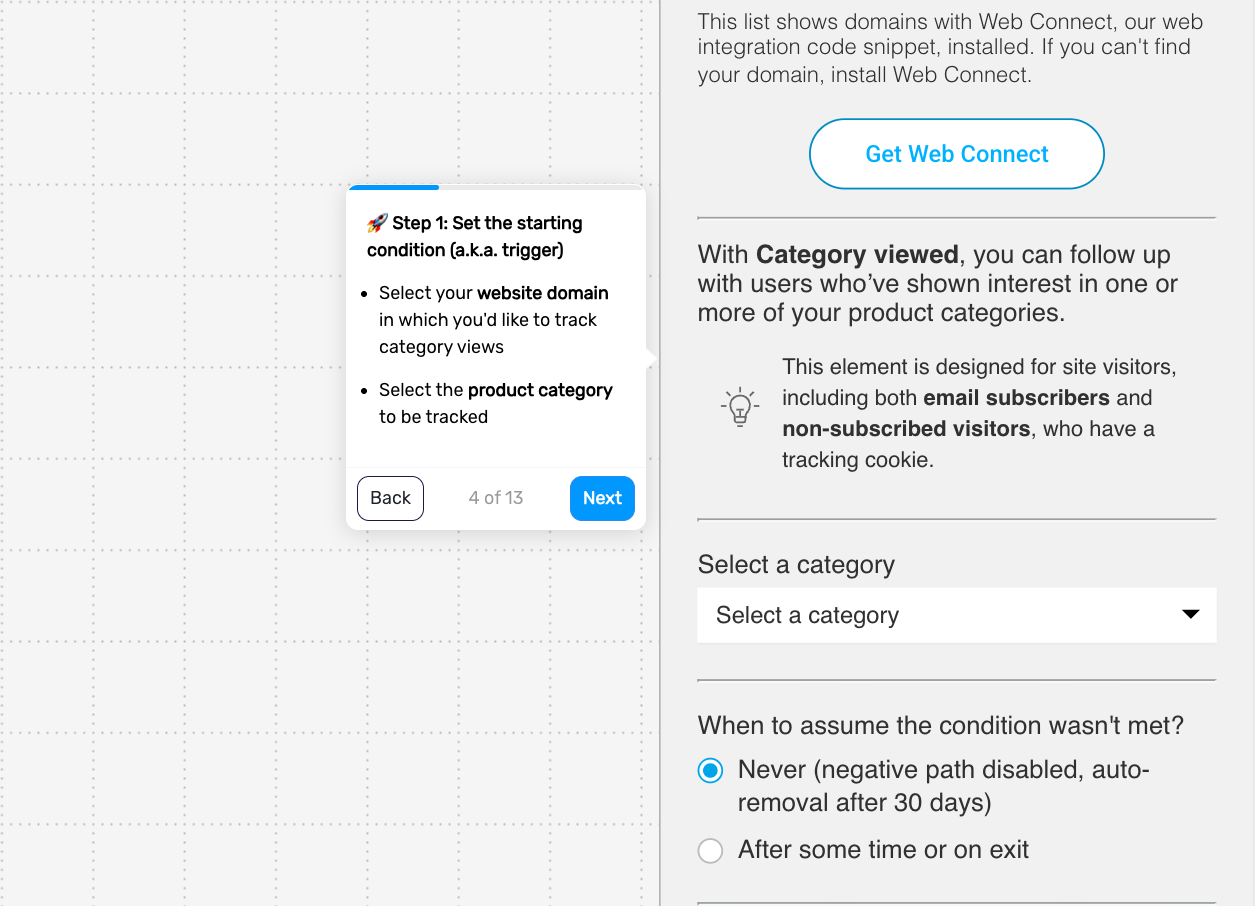Click the bold "Category viewed" text

pos(857,254)
